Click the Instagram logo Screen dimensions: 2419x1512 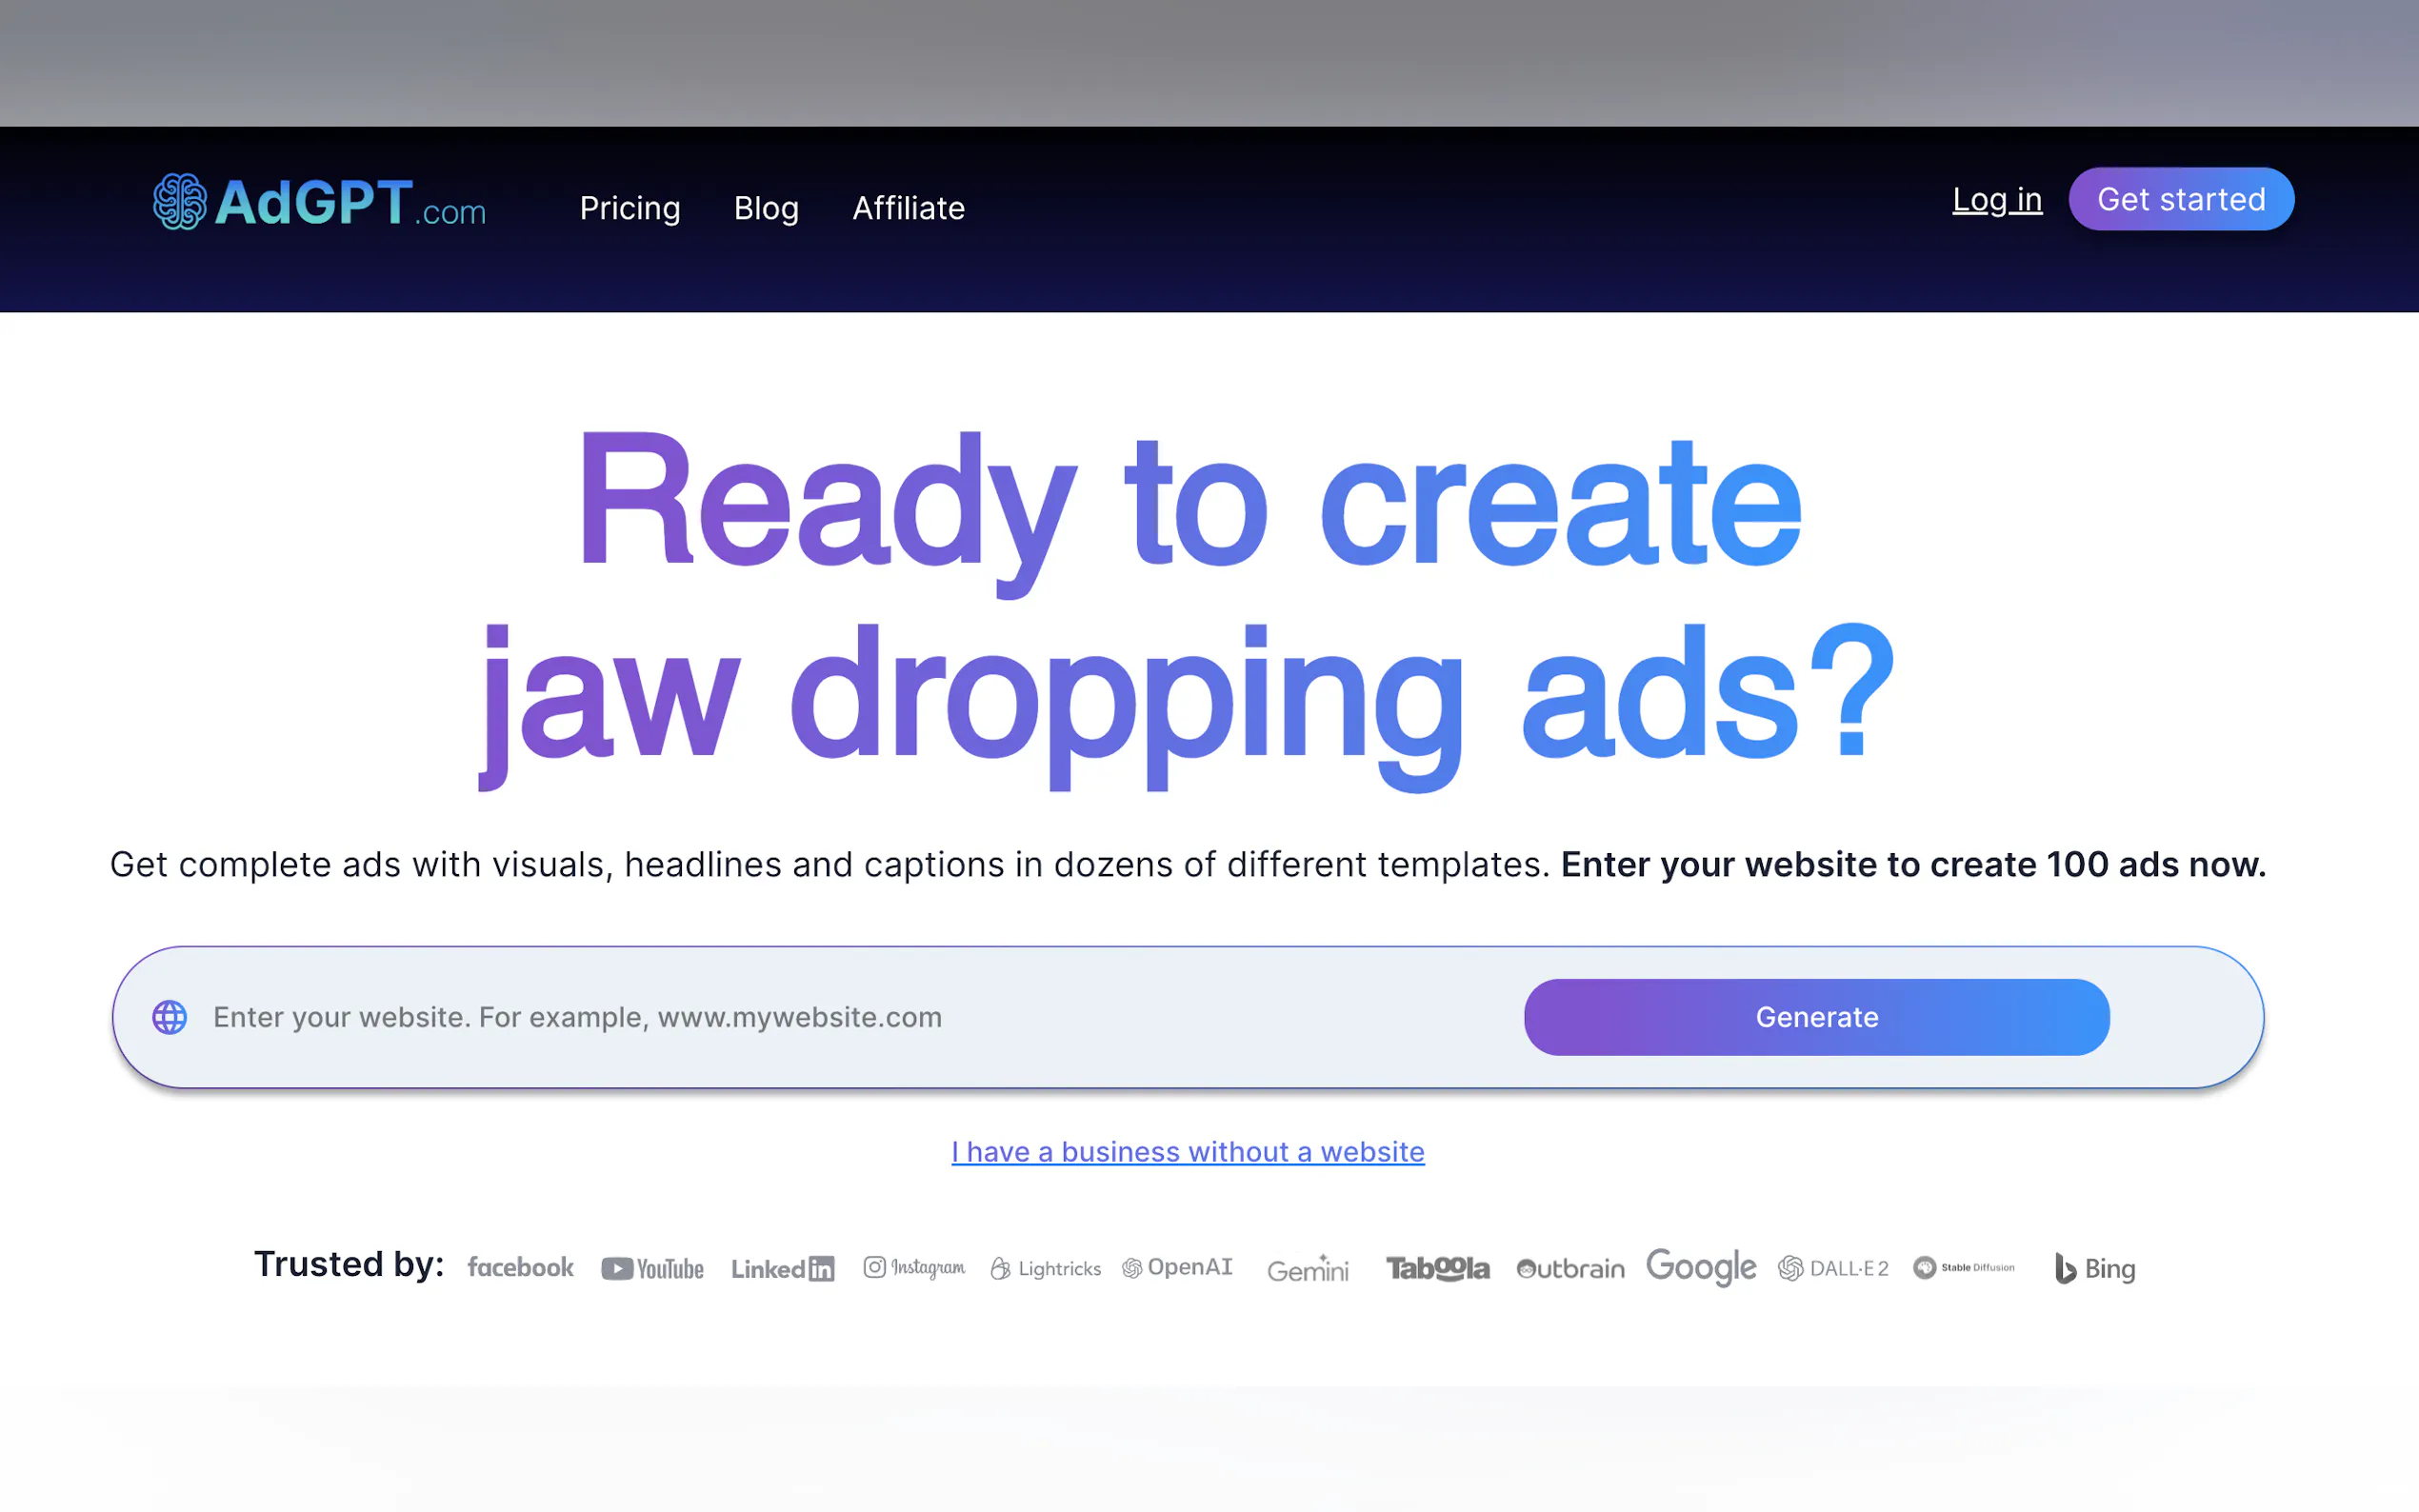(x=914, y=1267)
